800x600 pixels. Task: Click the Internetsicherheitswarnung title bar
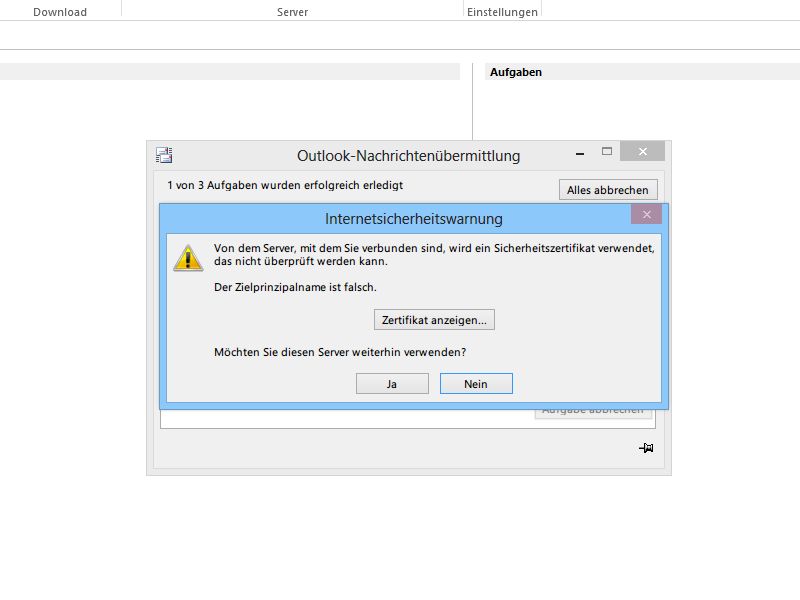(x=414, y=218)
